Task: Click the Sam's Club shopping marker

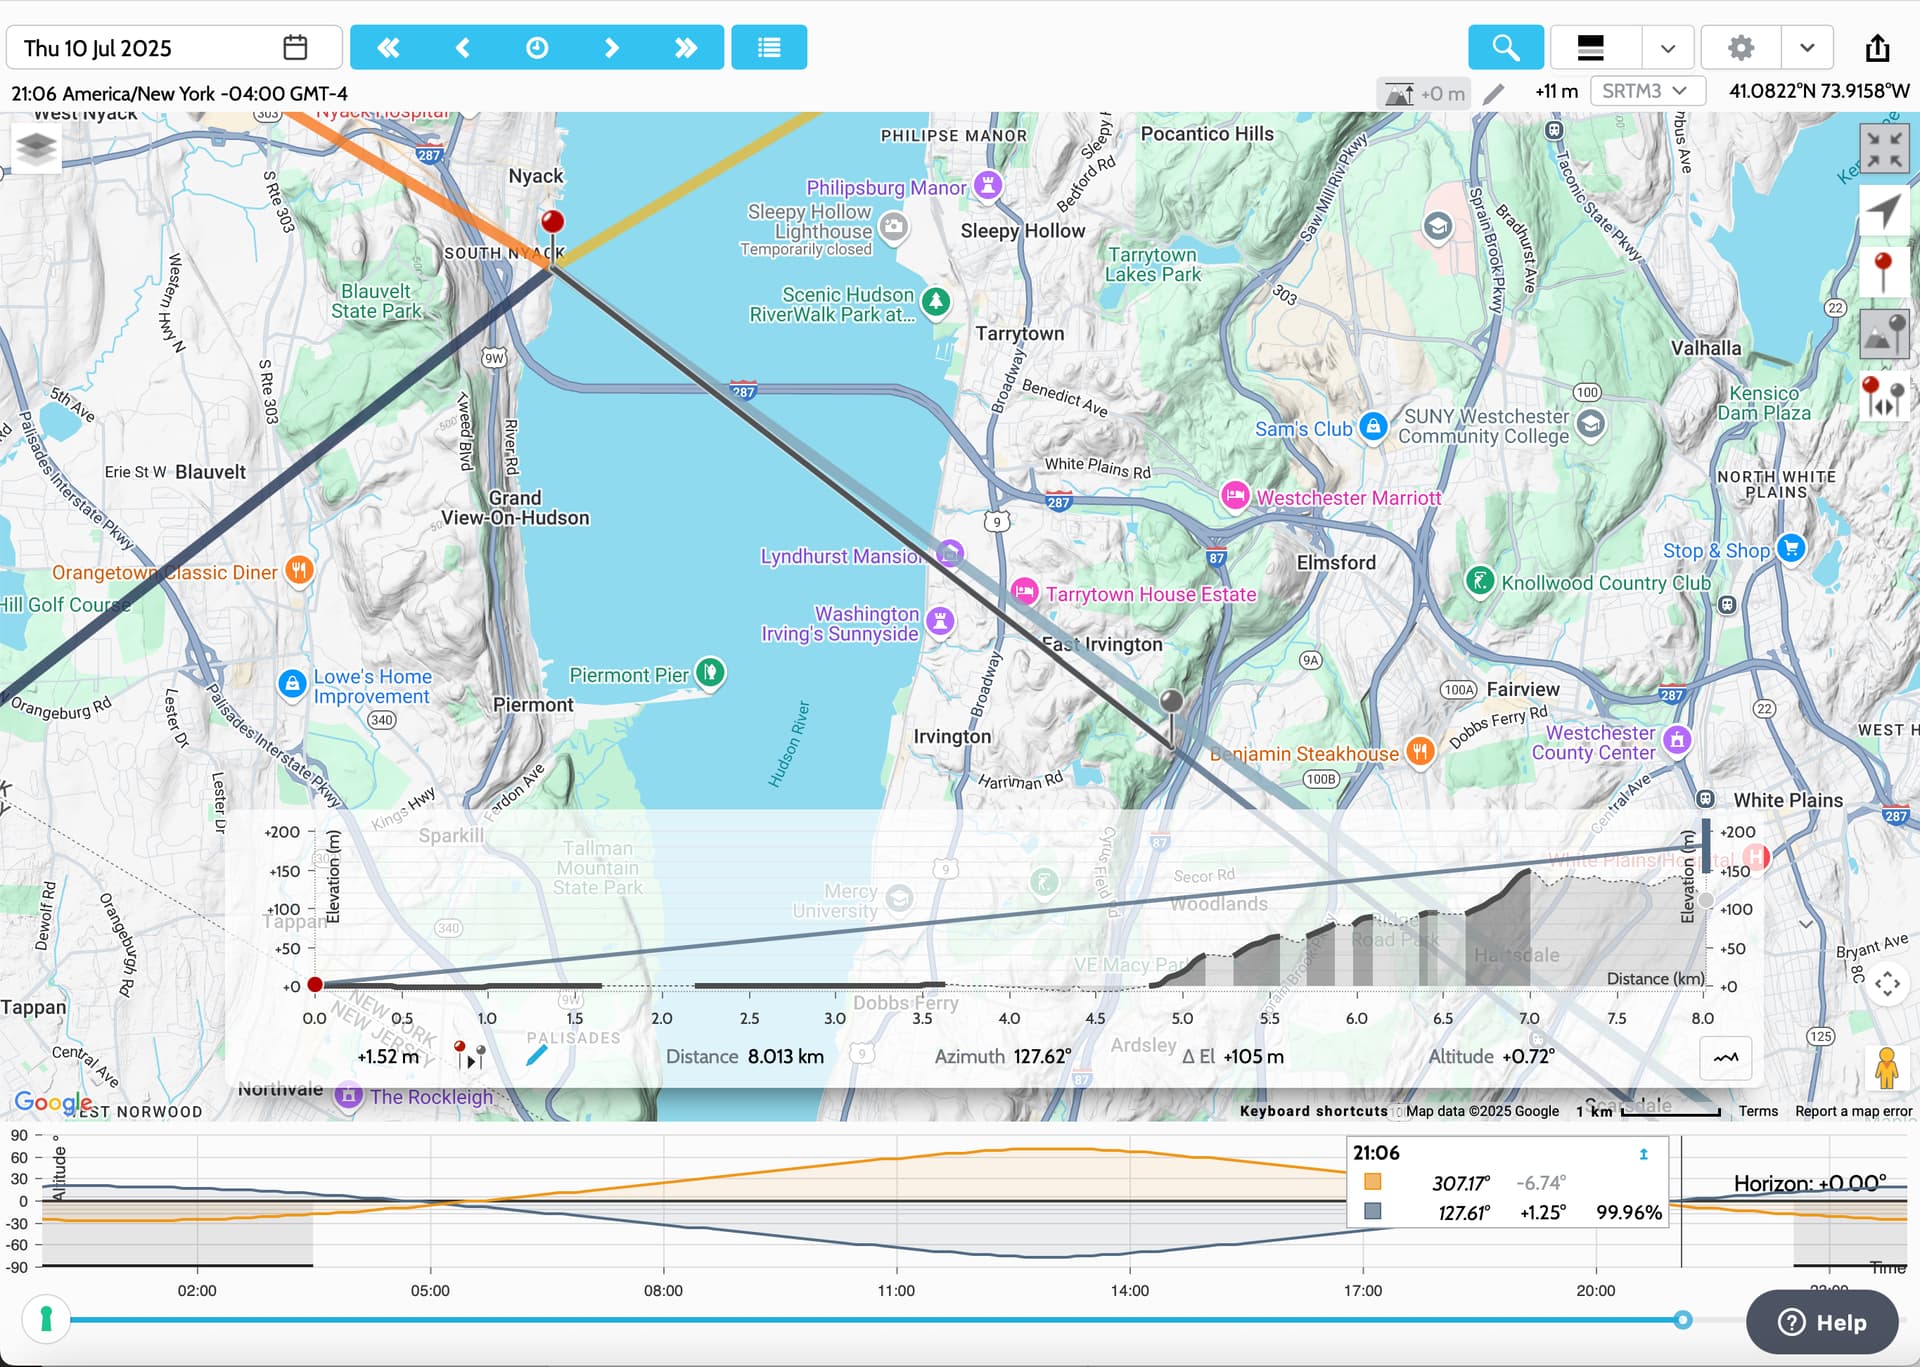Action: click(1373, 427)
